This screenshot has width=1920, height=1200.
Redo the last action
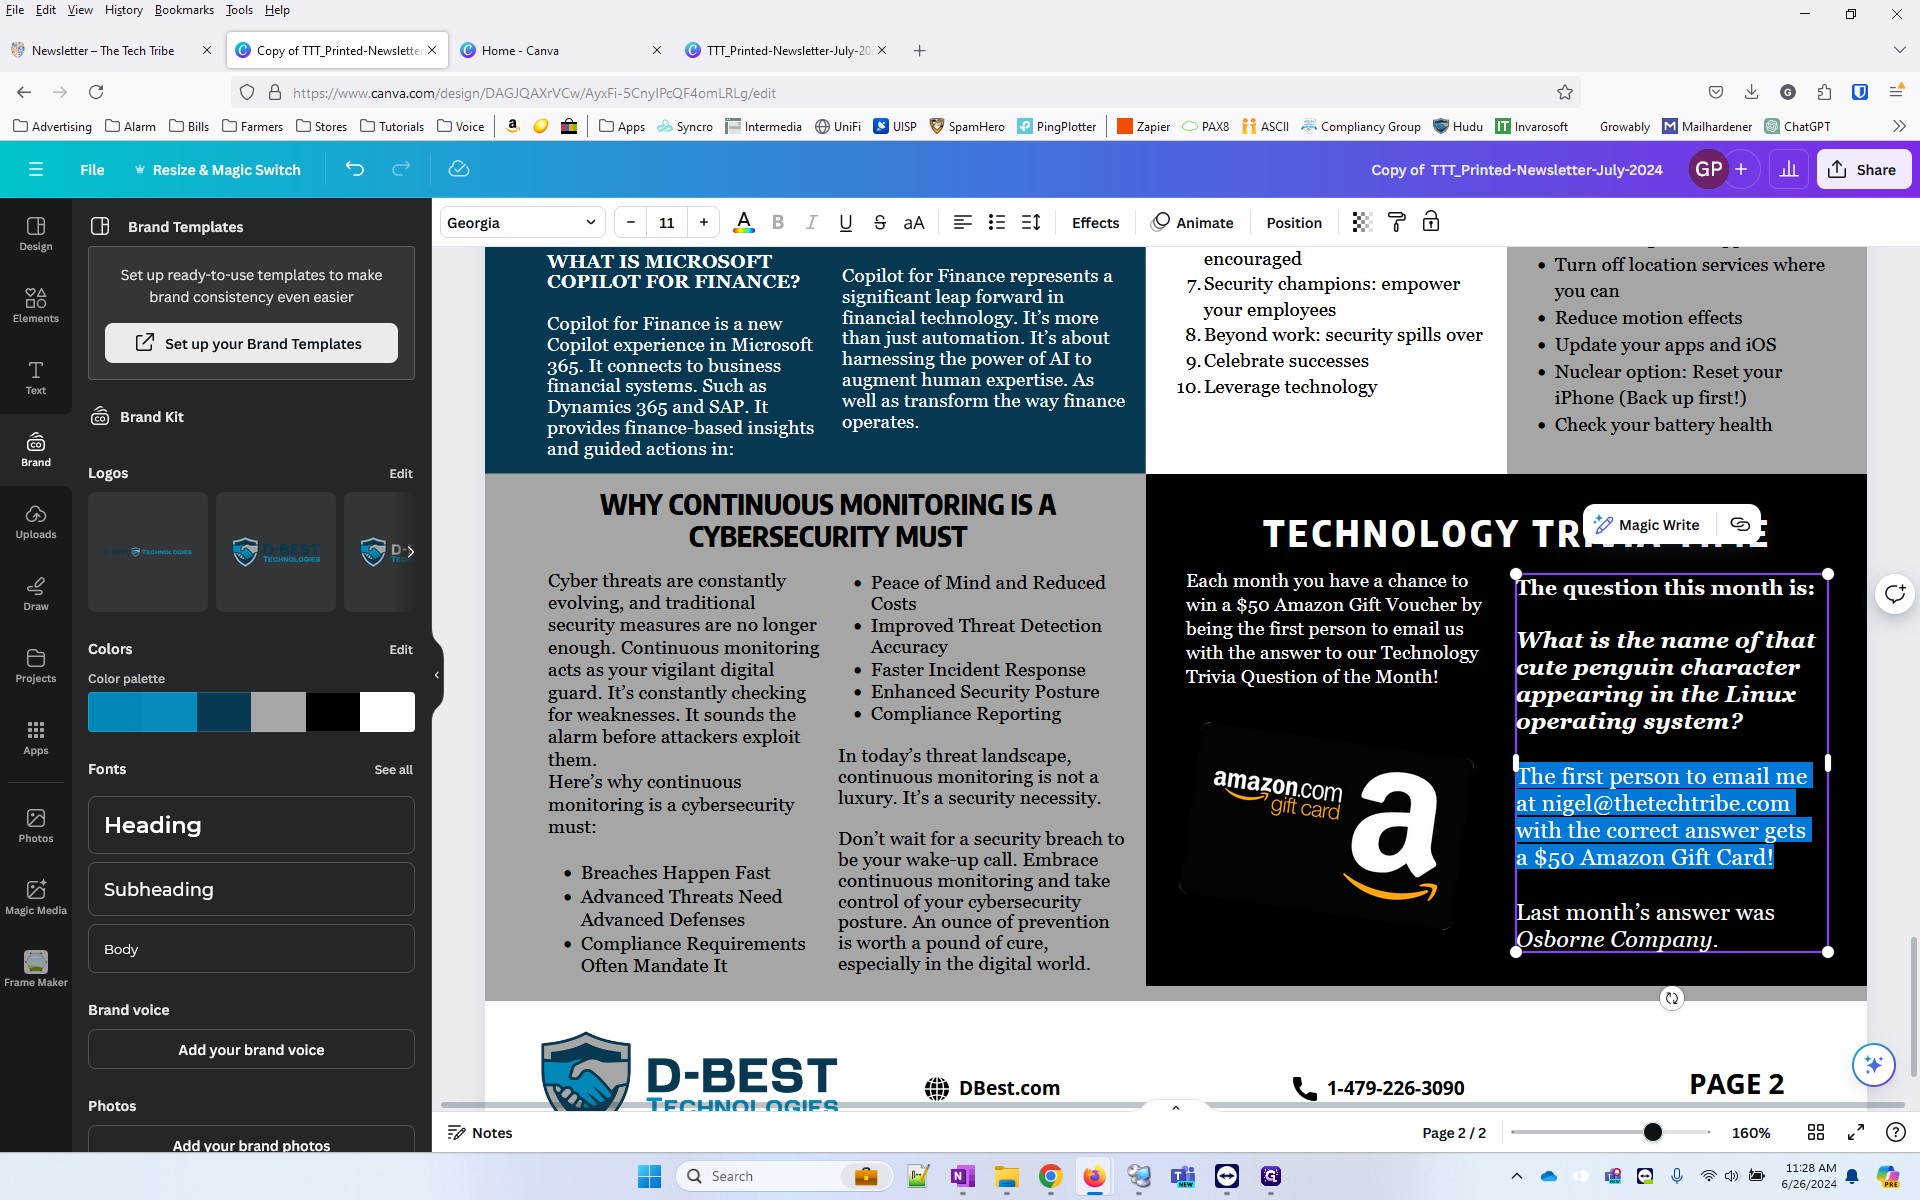401,169
